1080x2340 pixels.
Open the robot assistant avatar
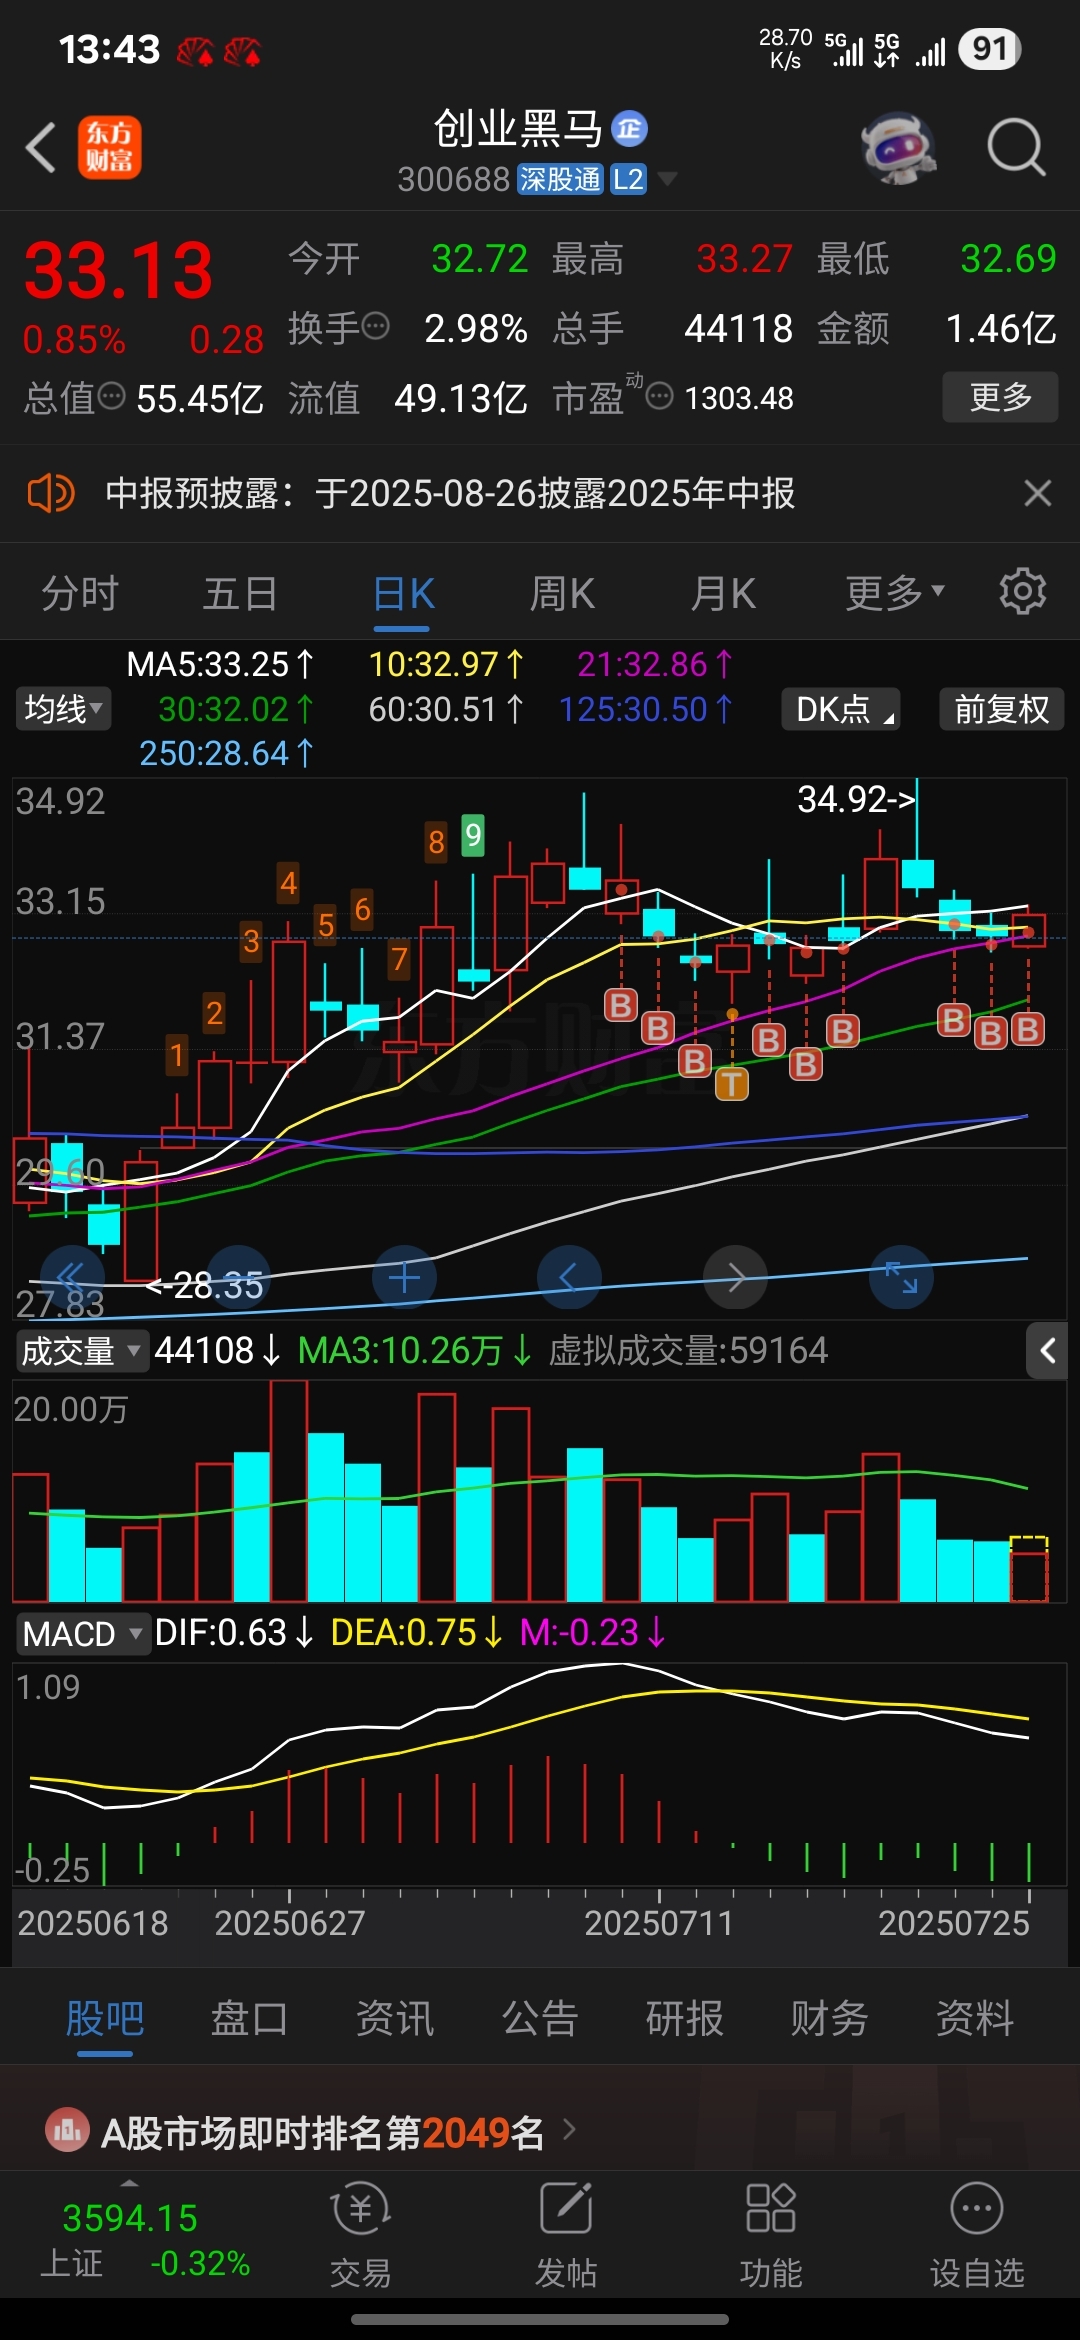coord(899,148)
